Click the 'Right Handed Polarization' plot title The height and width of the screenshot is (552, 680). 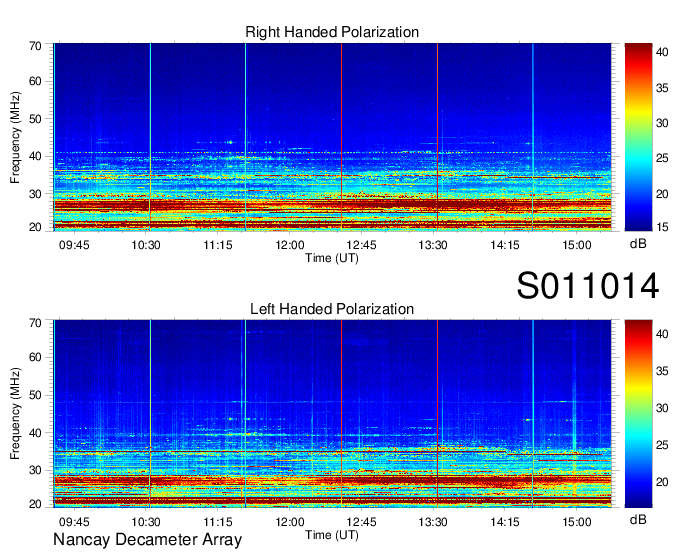pyautogui.click(x=332, y=32)
